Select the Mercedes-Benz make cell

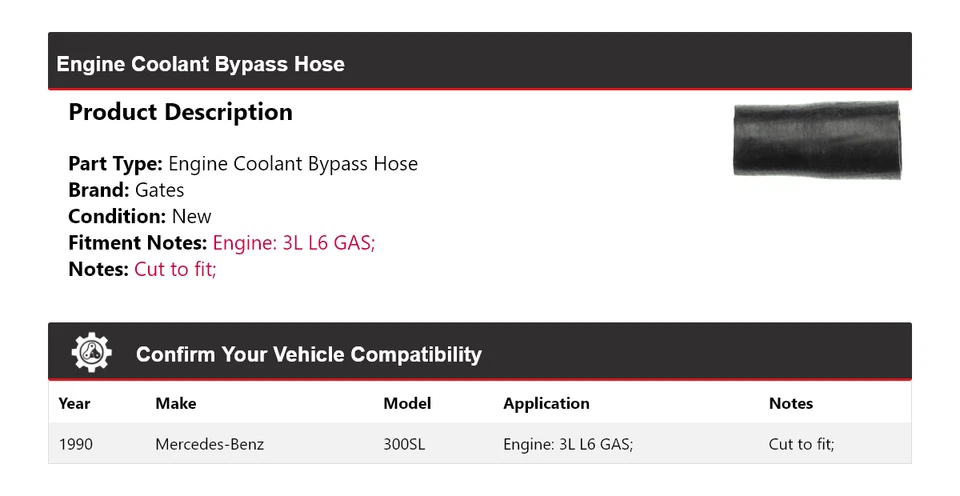tap(210, 444)
